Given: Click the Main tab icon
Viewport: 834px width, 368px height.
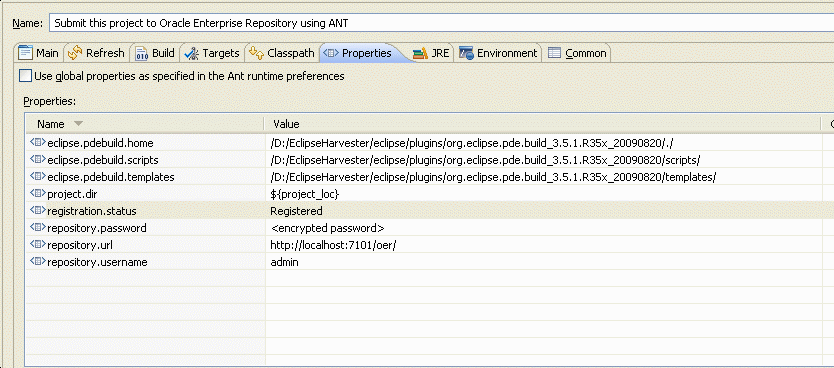Looking at the screenshot, I should (25, 53).
